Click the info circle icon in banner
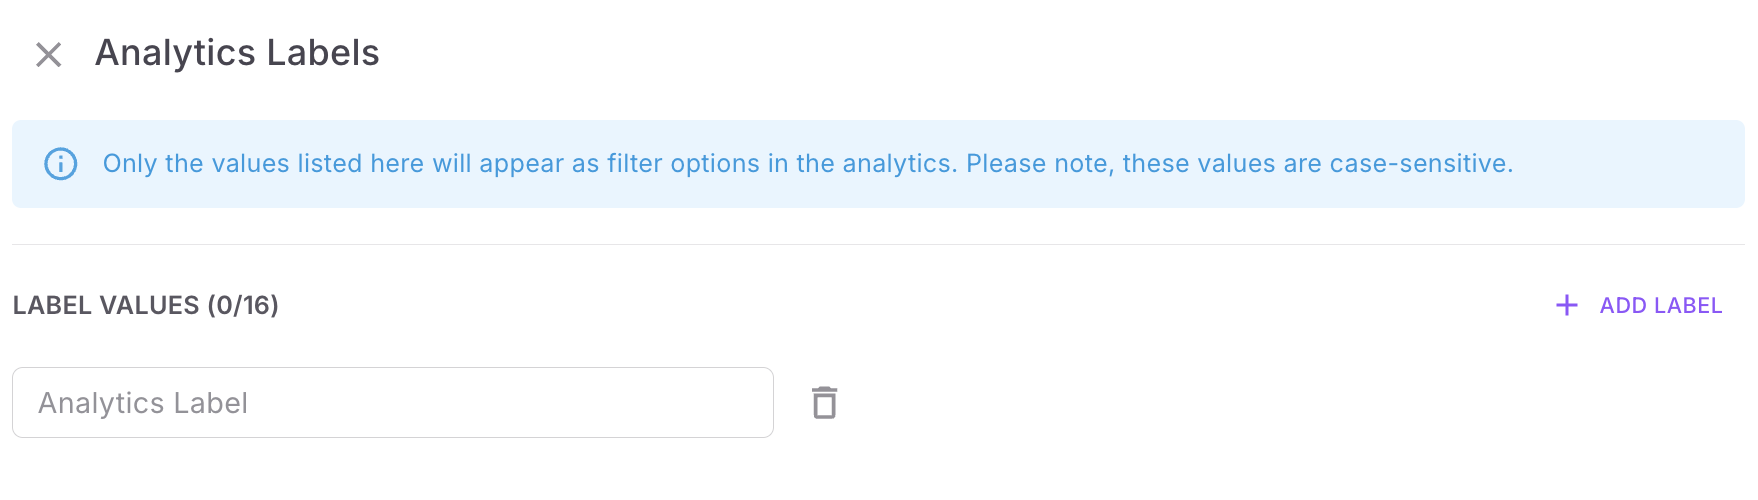 pos(61,164)
